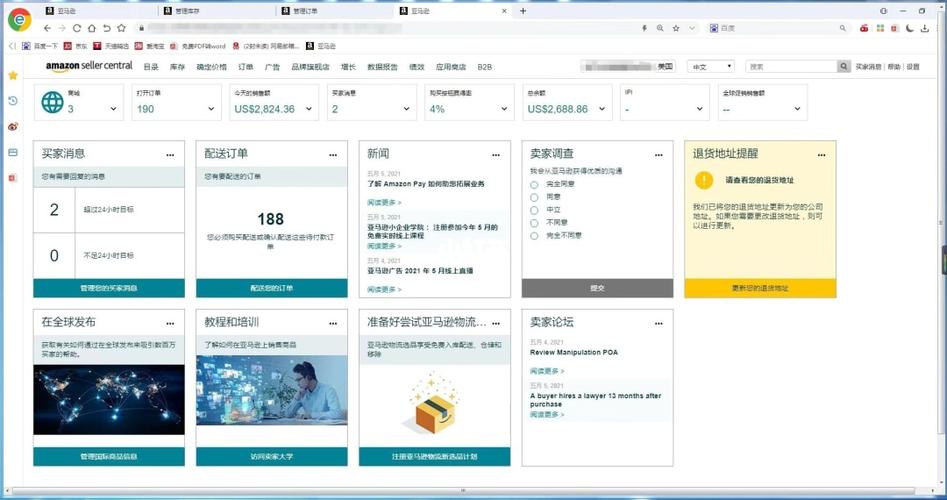Open the 库存 navigation menu
The image size is (947, 500).
177,67
